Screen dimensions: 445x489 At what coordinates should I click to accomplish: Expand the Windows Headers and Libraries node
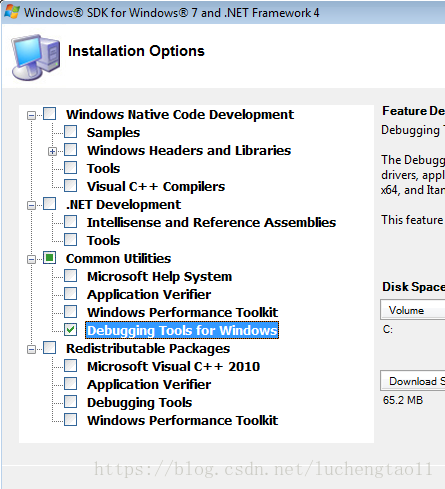(52, 152)
